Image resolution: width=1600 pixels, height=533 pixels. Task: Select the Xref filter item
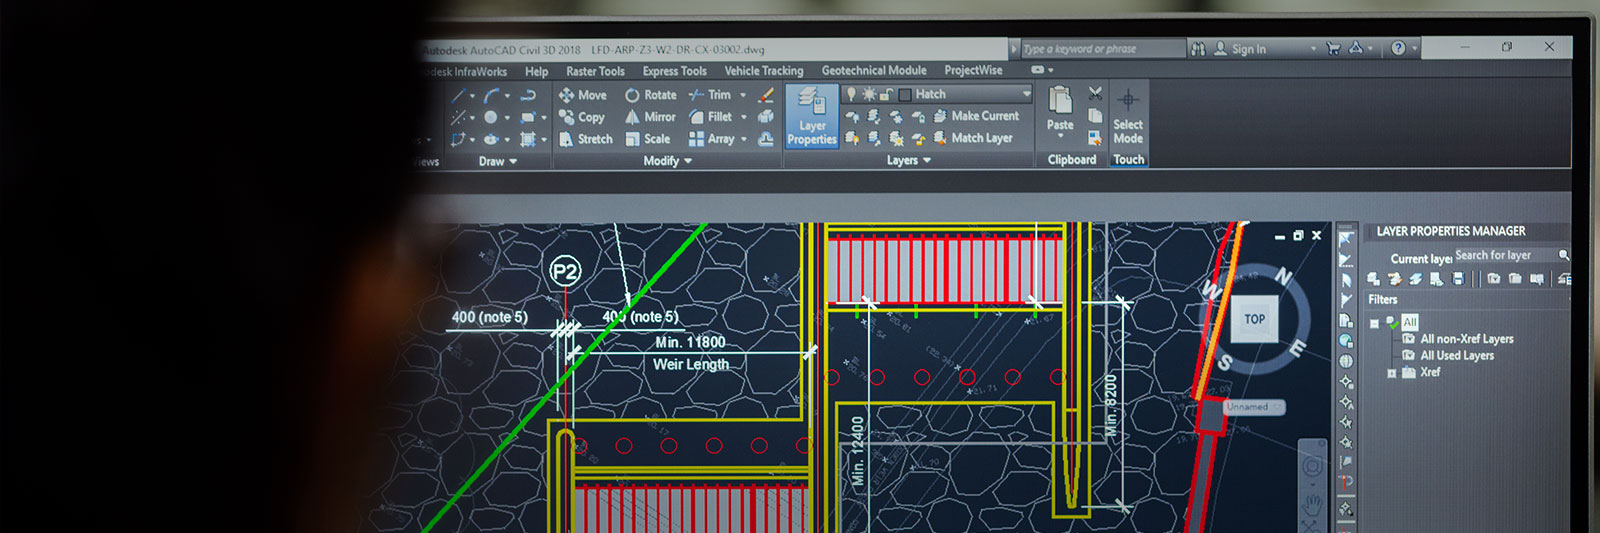(1430, 372)
